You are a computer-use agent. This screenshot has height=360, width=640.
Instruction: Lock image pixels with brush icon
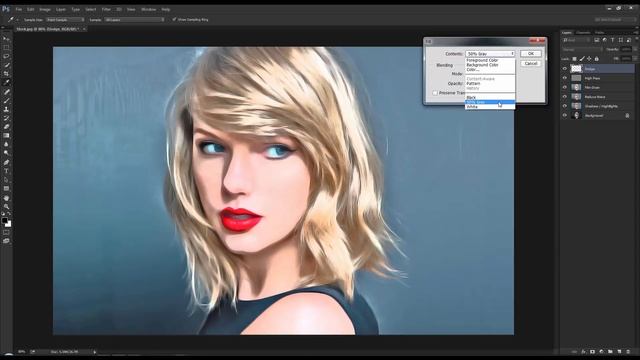pyautogui.click(x=582, y=59)
